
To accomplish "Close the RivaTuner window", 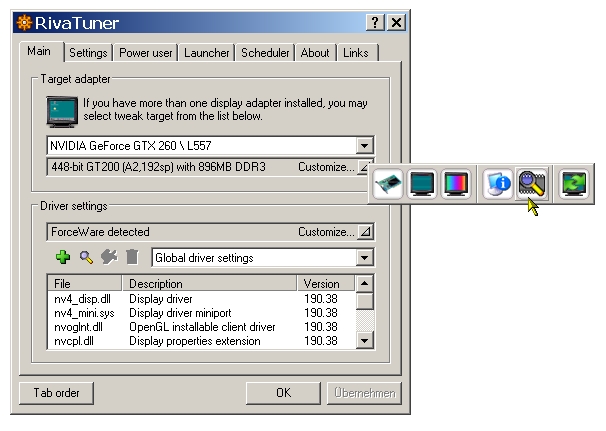I will tap(396, 22).
